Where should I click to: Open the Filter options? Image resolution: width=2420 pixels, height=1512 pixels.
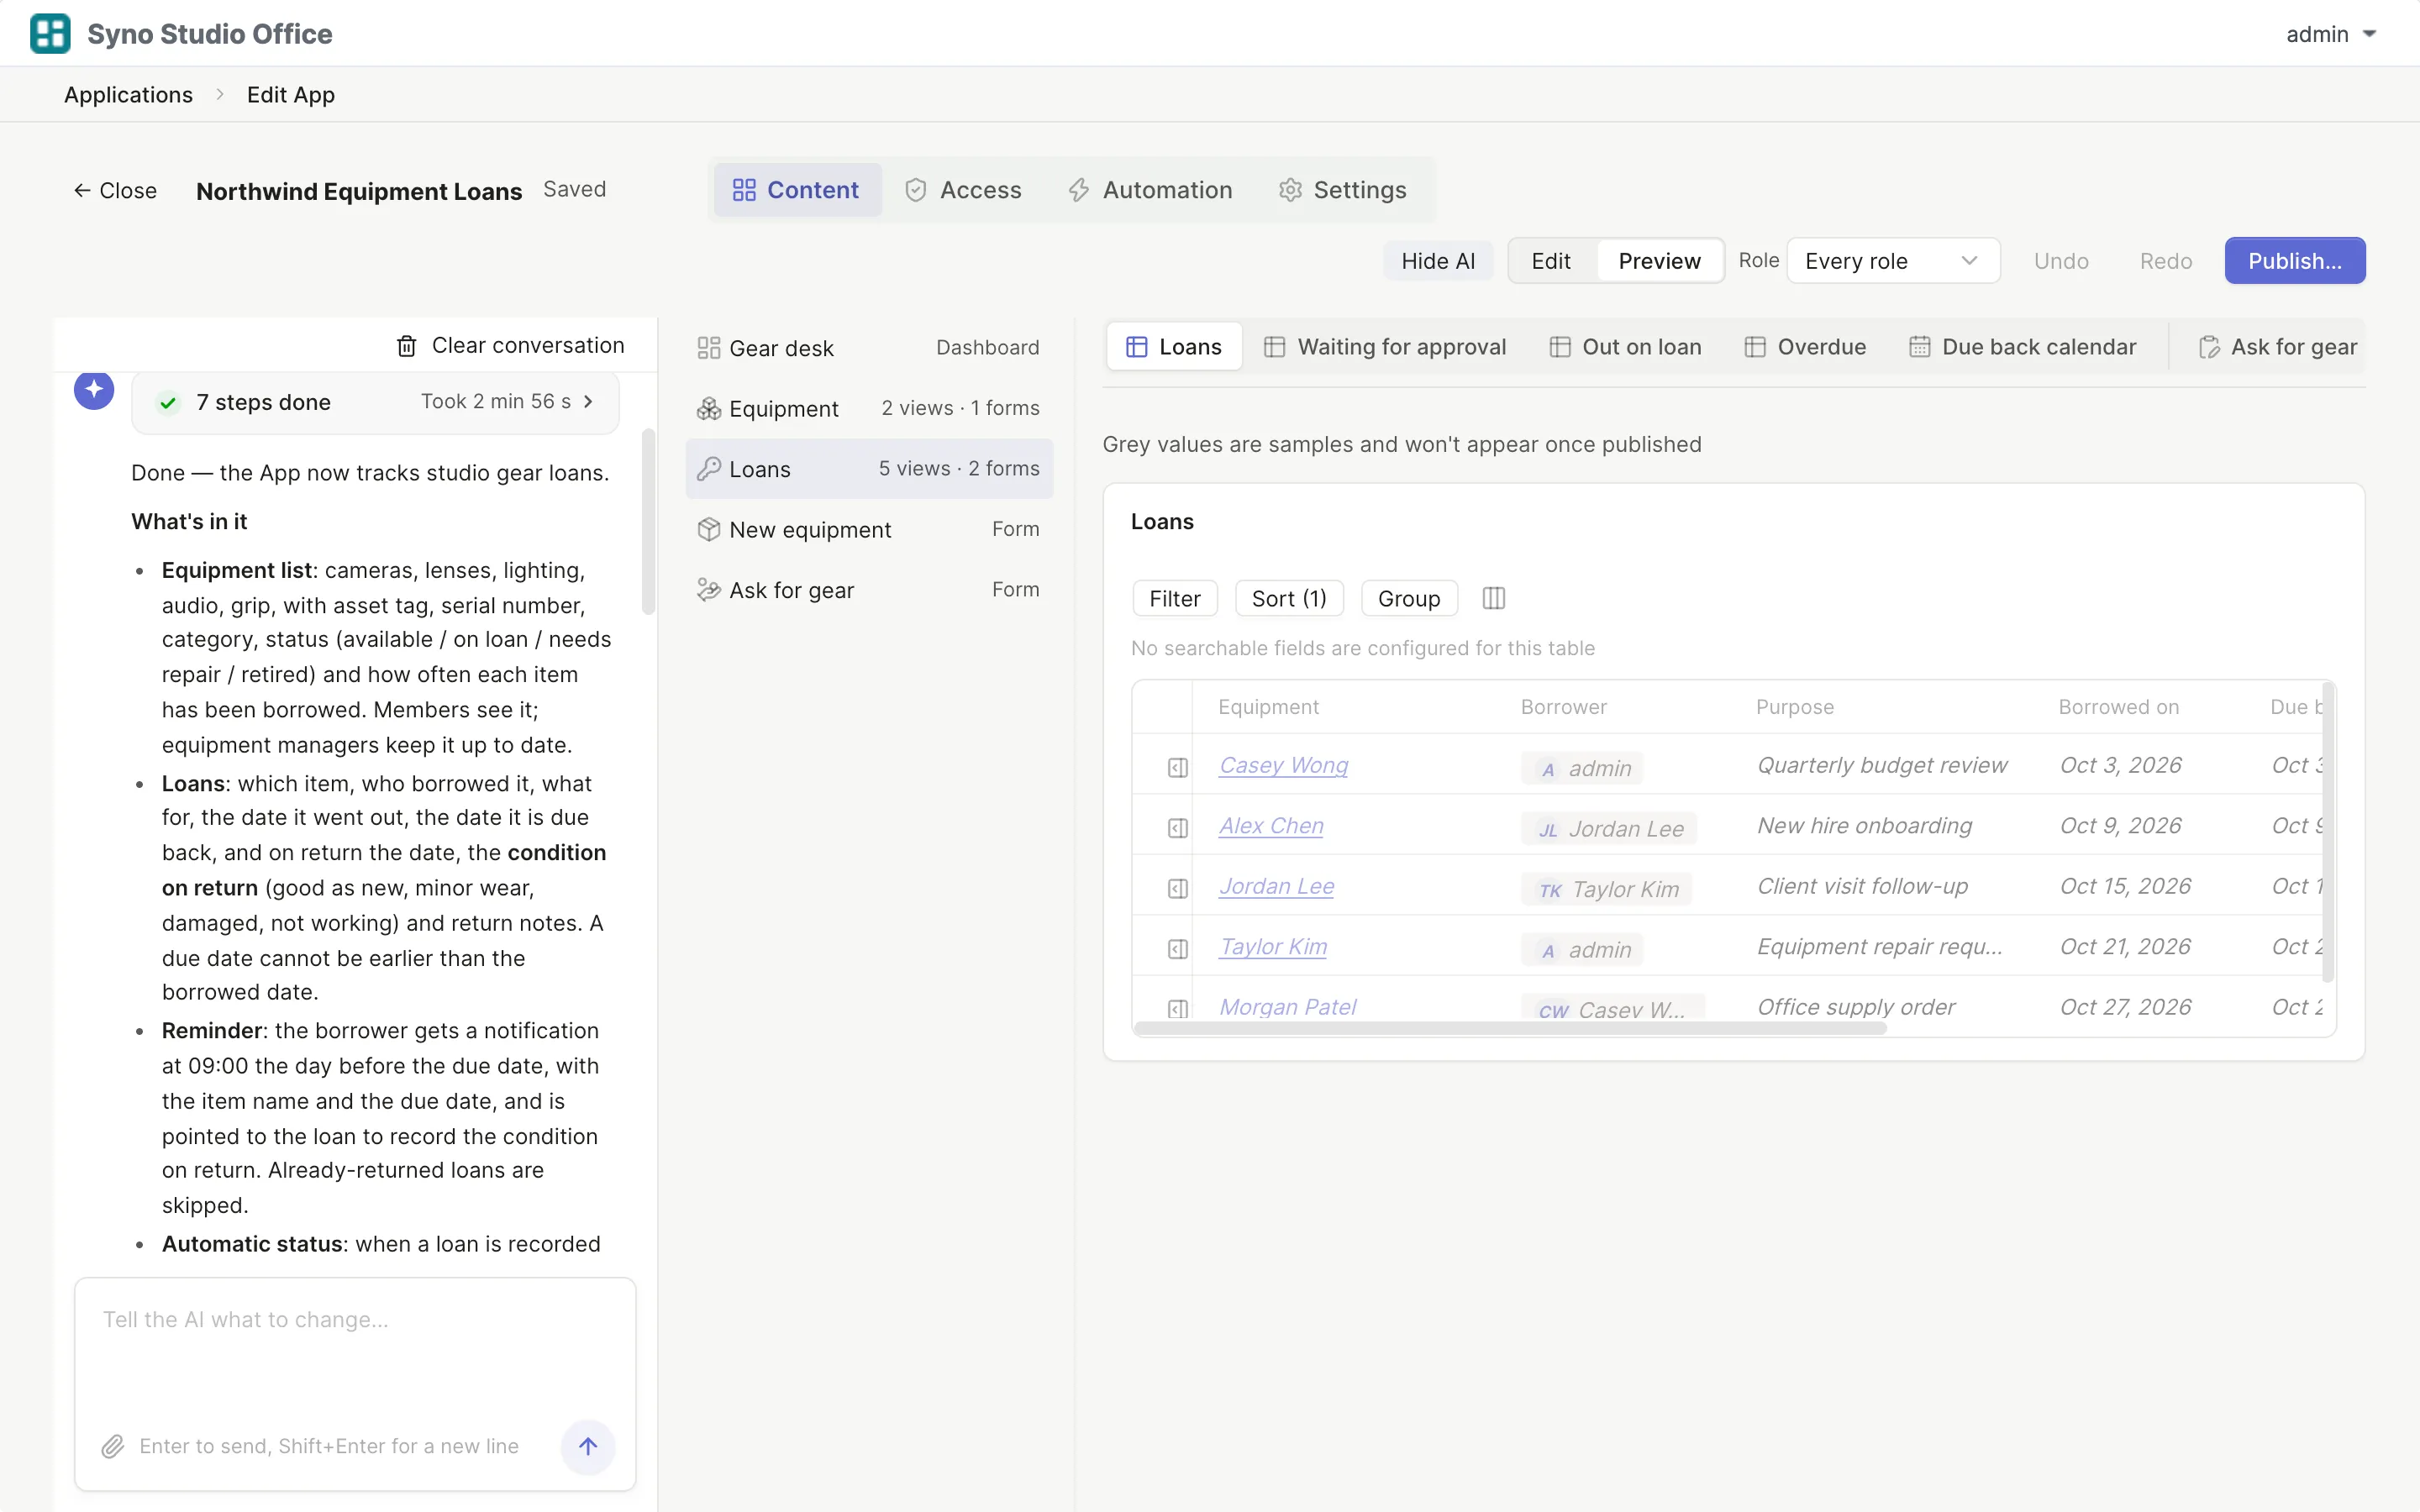(x=1174, y=598)
